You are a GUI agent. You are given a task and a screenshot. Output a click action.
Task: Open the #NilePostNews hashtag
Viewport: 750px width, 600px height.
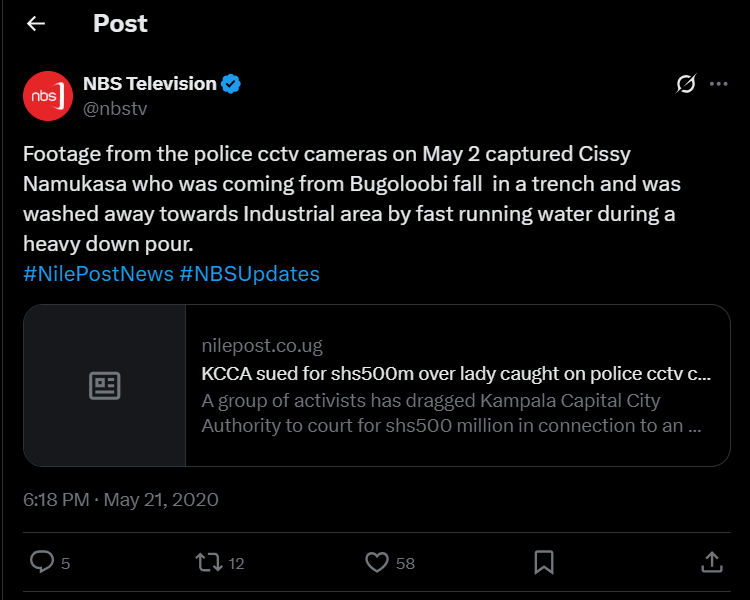pyautogui.click(x=98, y=273)
